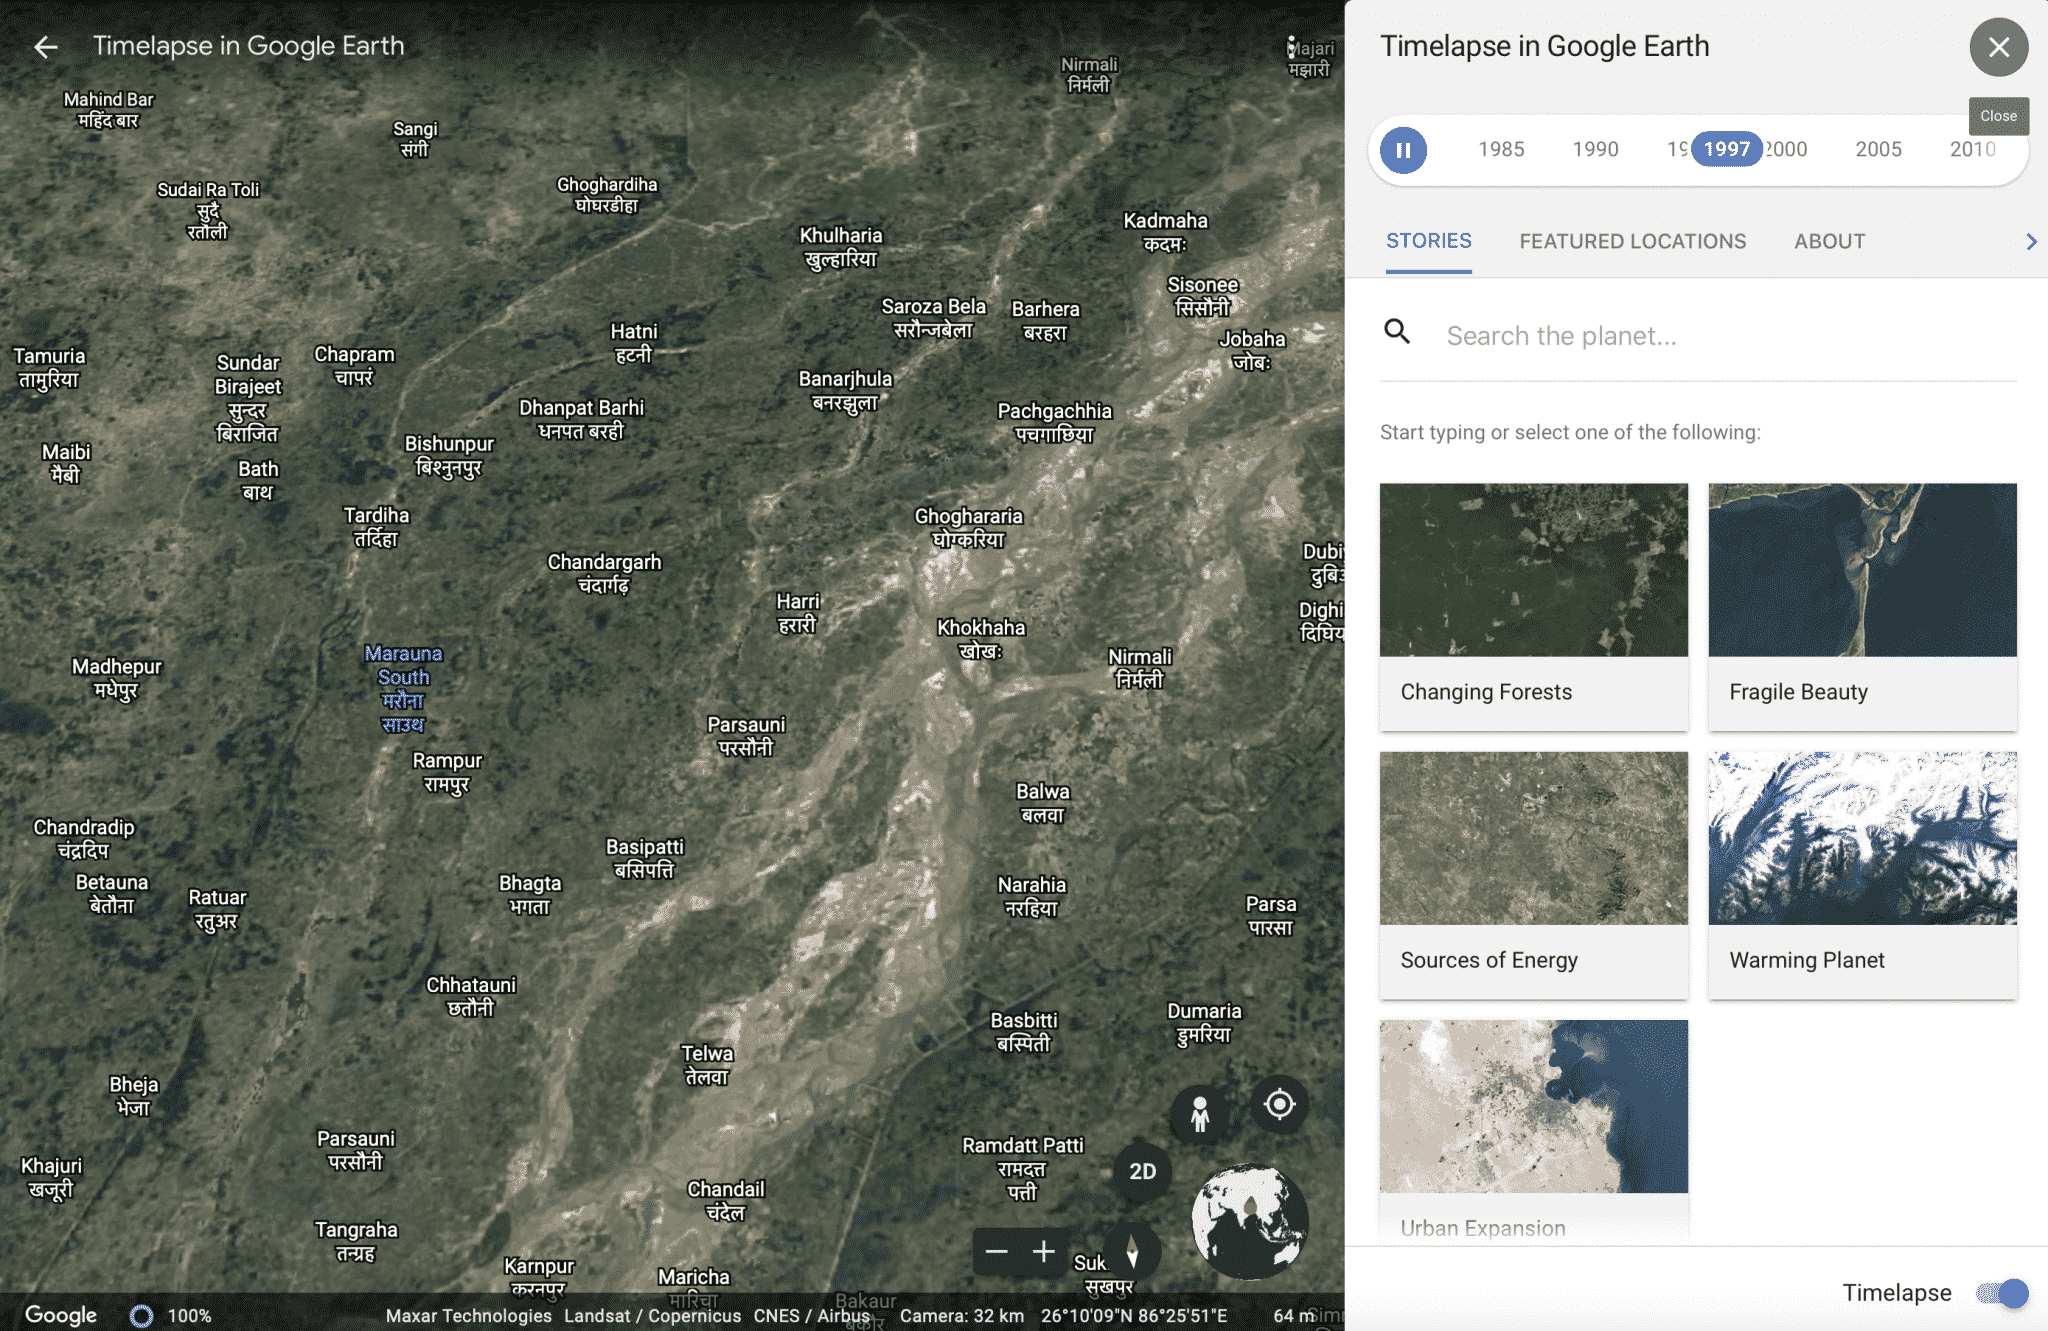
Task: Click the mini globe overview
Action: pos(1249,1222)
